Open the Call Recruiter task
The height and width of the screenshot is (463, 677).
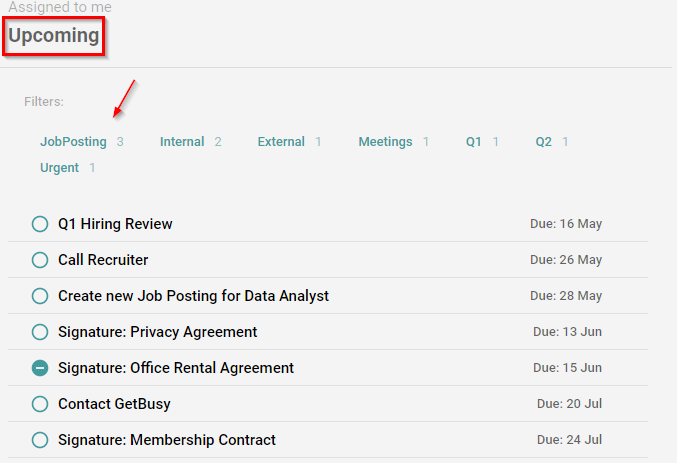click(103, 260)
